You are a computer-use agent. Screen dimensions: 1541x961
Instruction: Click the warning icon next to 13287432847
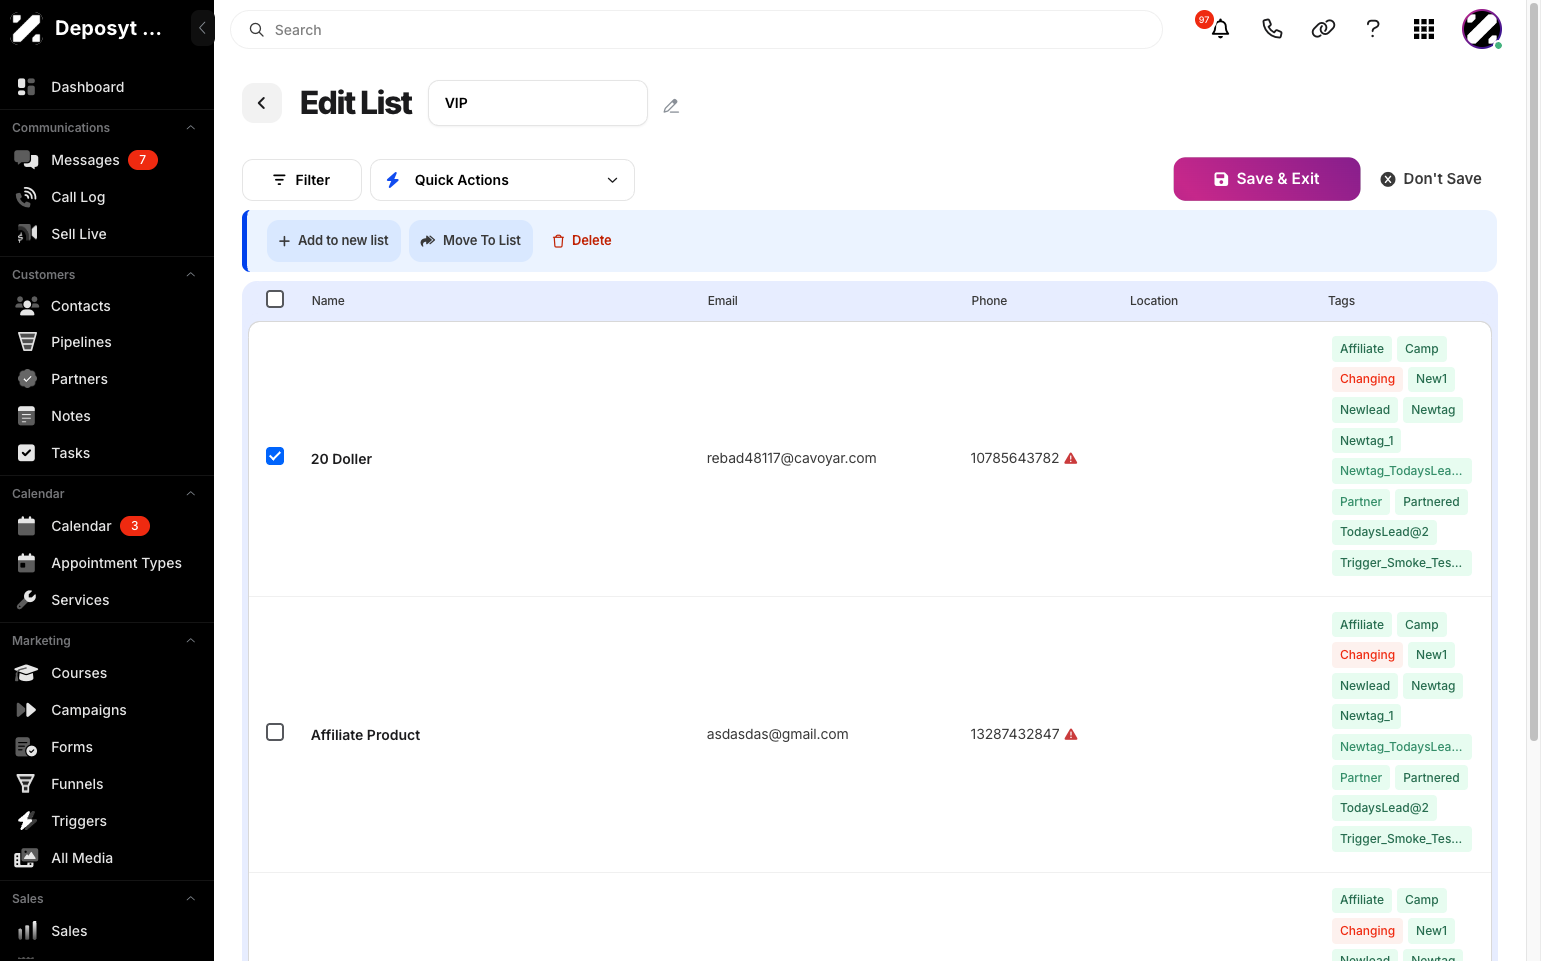(x=1071, y=734)
